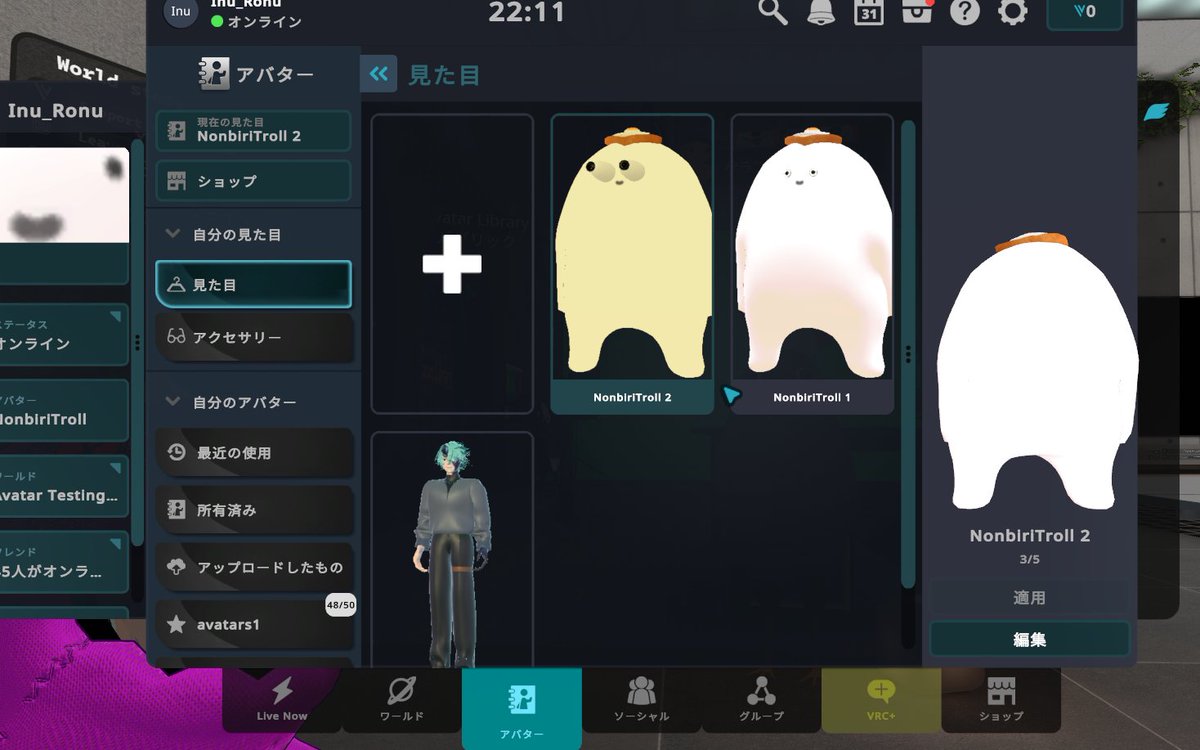This screenshot has height=750, width=1200.
Task: Click the 3/5 count text
Action: click(1029, 559)
